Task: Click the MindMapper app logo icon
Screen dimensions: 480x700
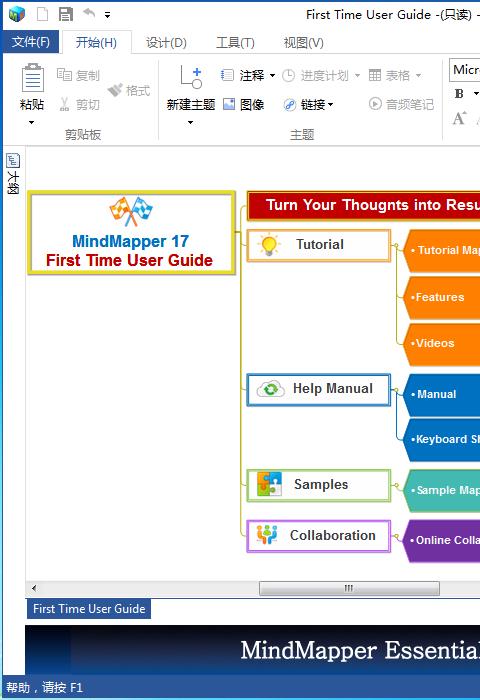Action: [17, 14]
